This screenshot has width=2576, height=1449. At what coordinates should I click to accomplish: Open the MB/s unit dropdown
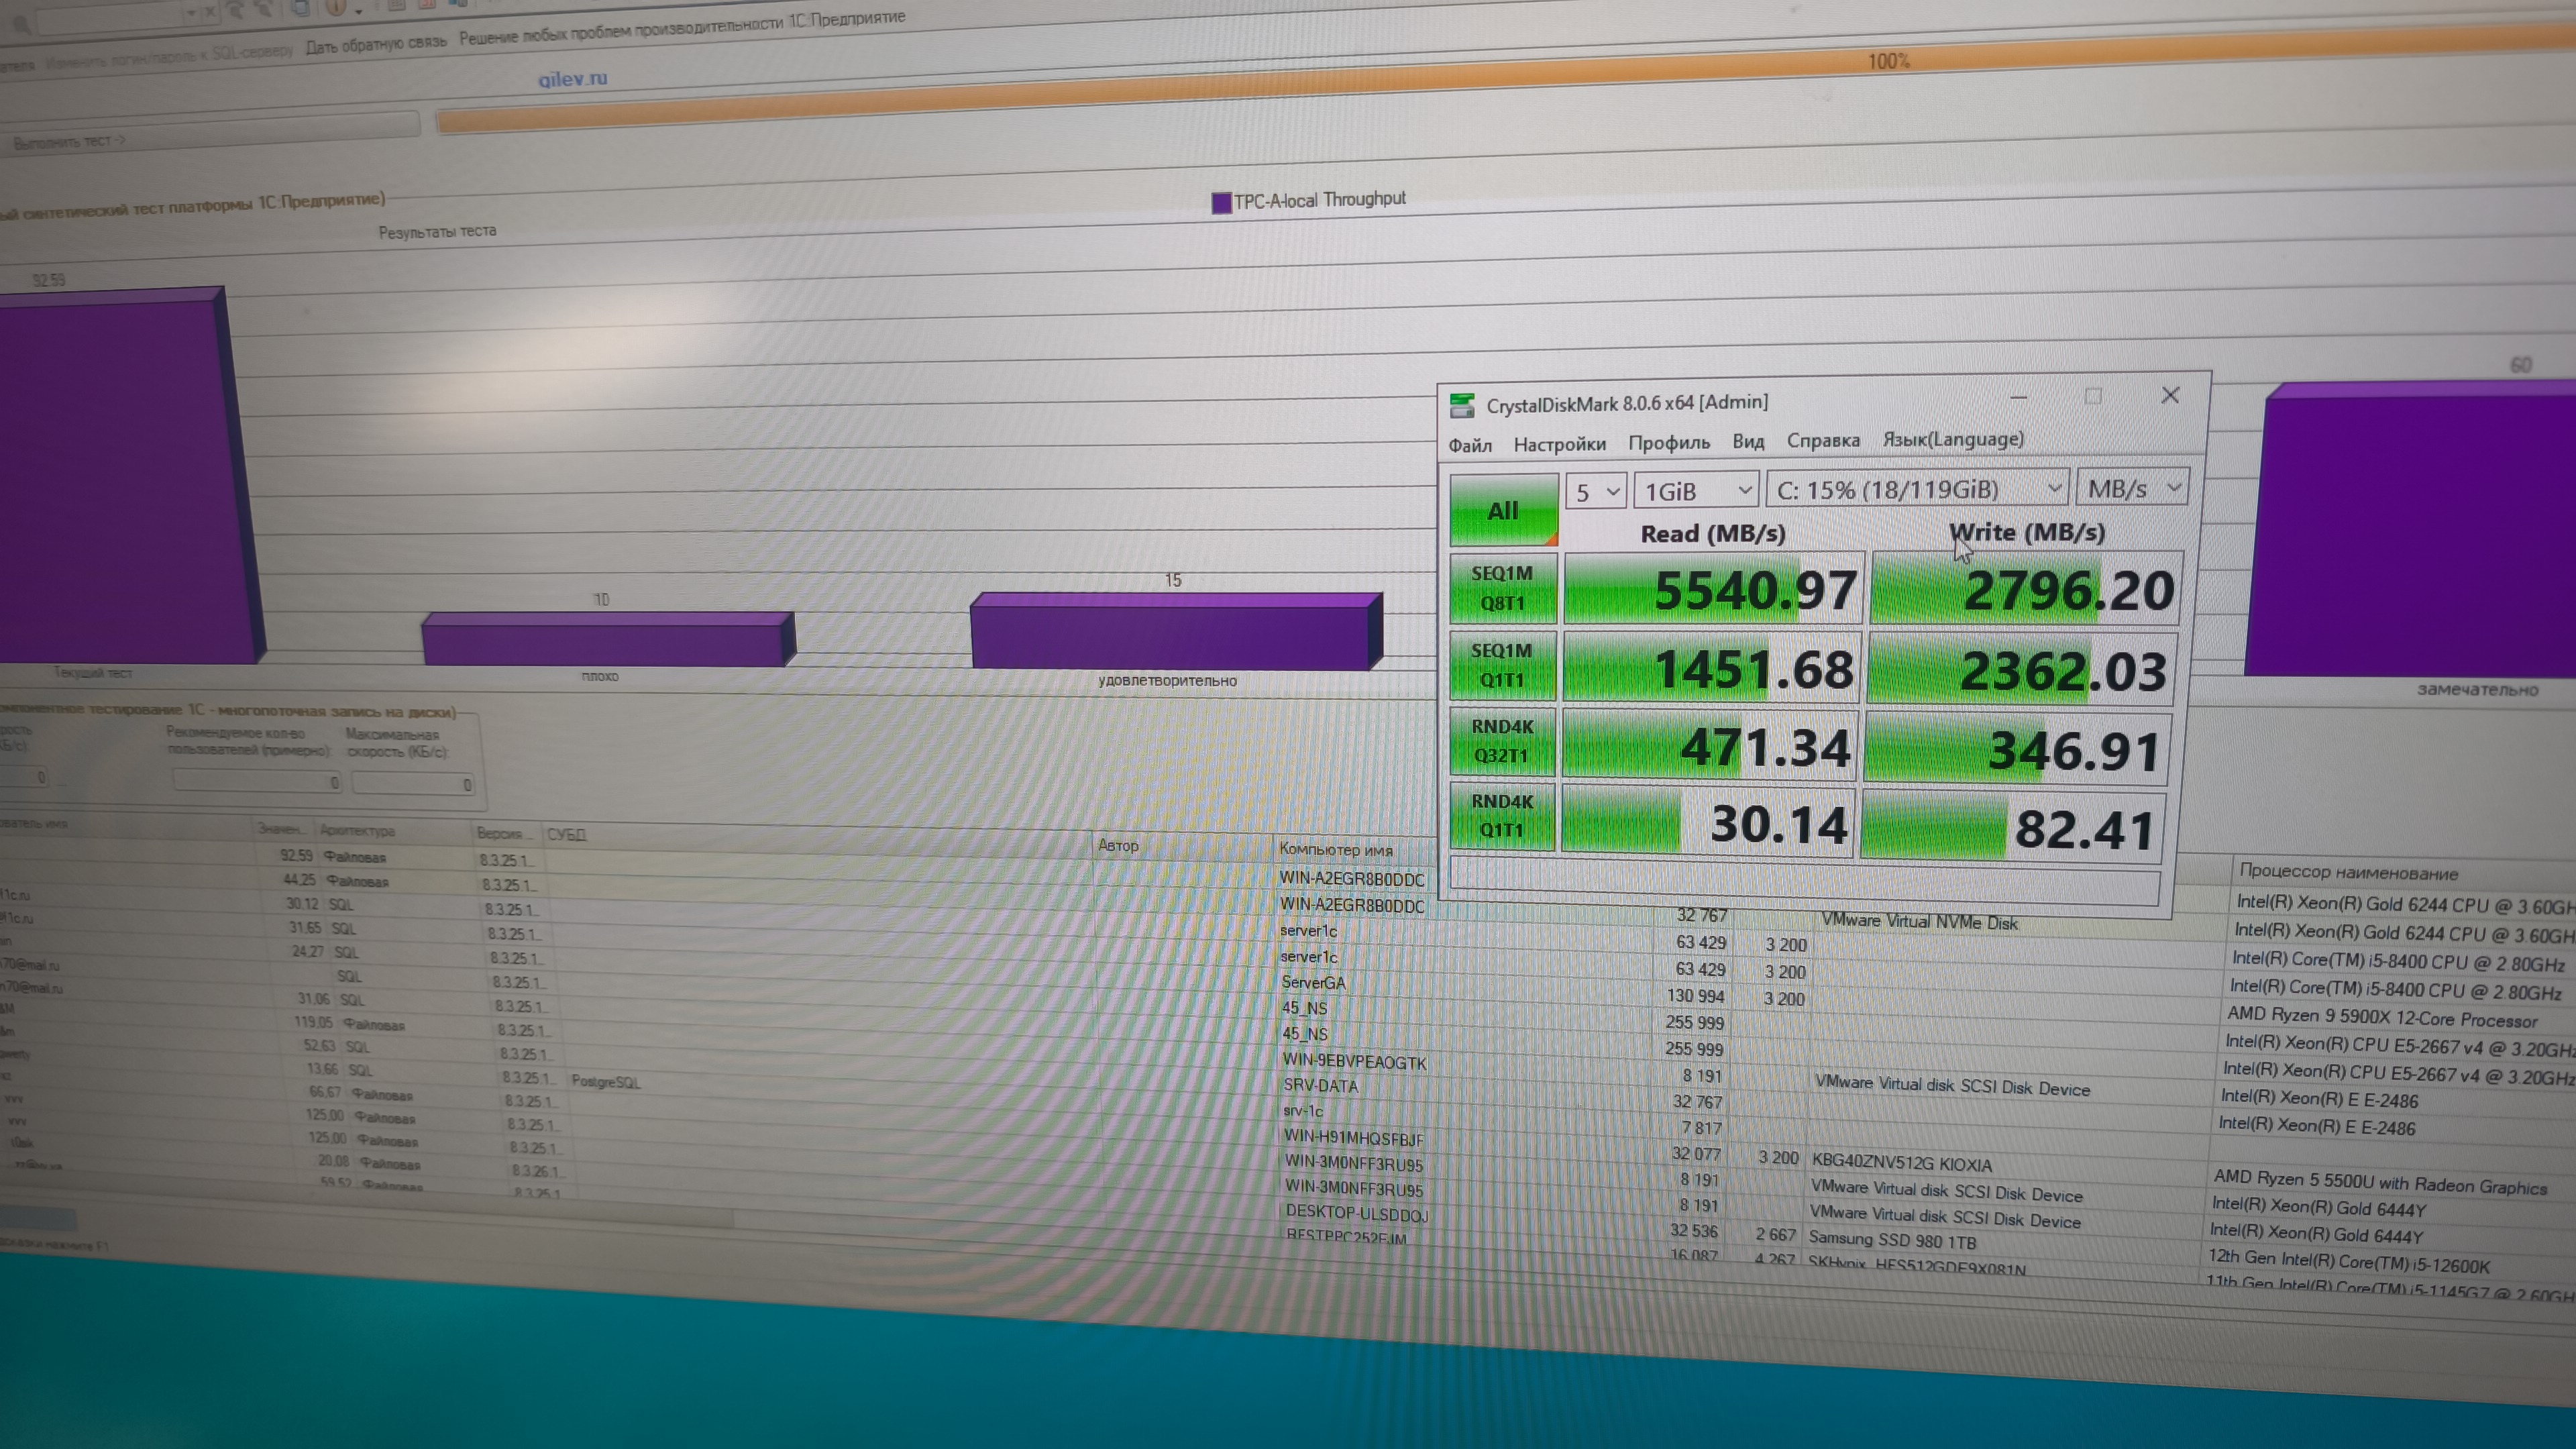tap(2132, 488)
